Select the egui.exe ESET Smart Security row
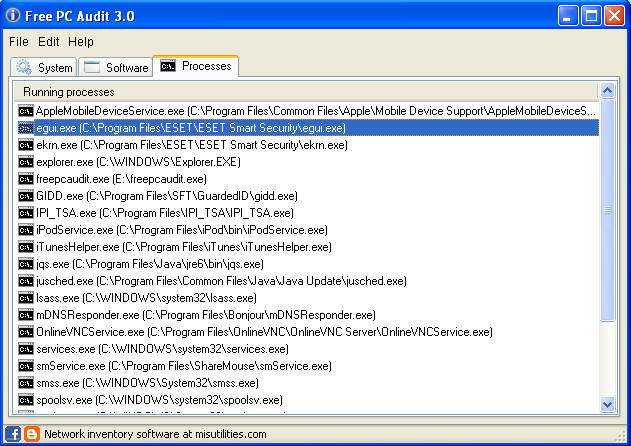 point(308,128)
